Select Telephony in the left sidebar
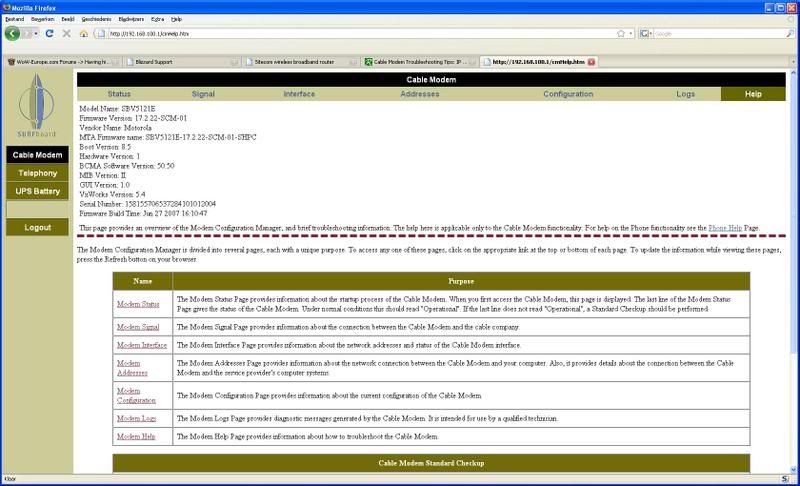 37,173
